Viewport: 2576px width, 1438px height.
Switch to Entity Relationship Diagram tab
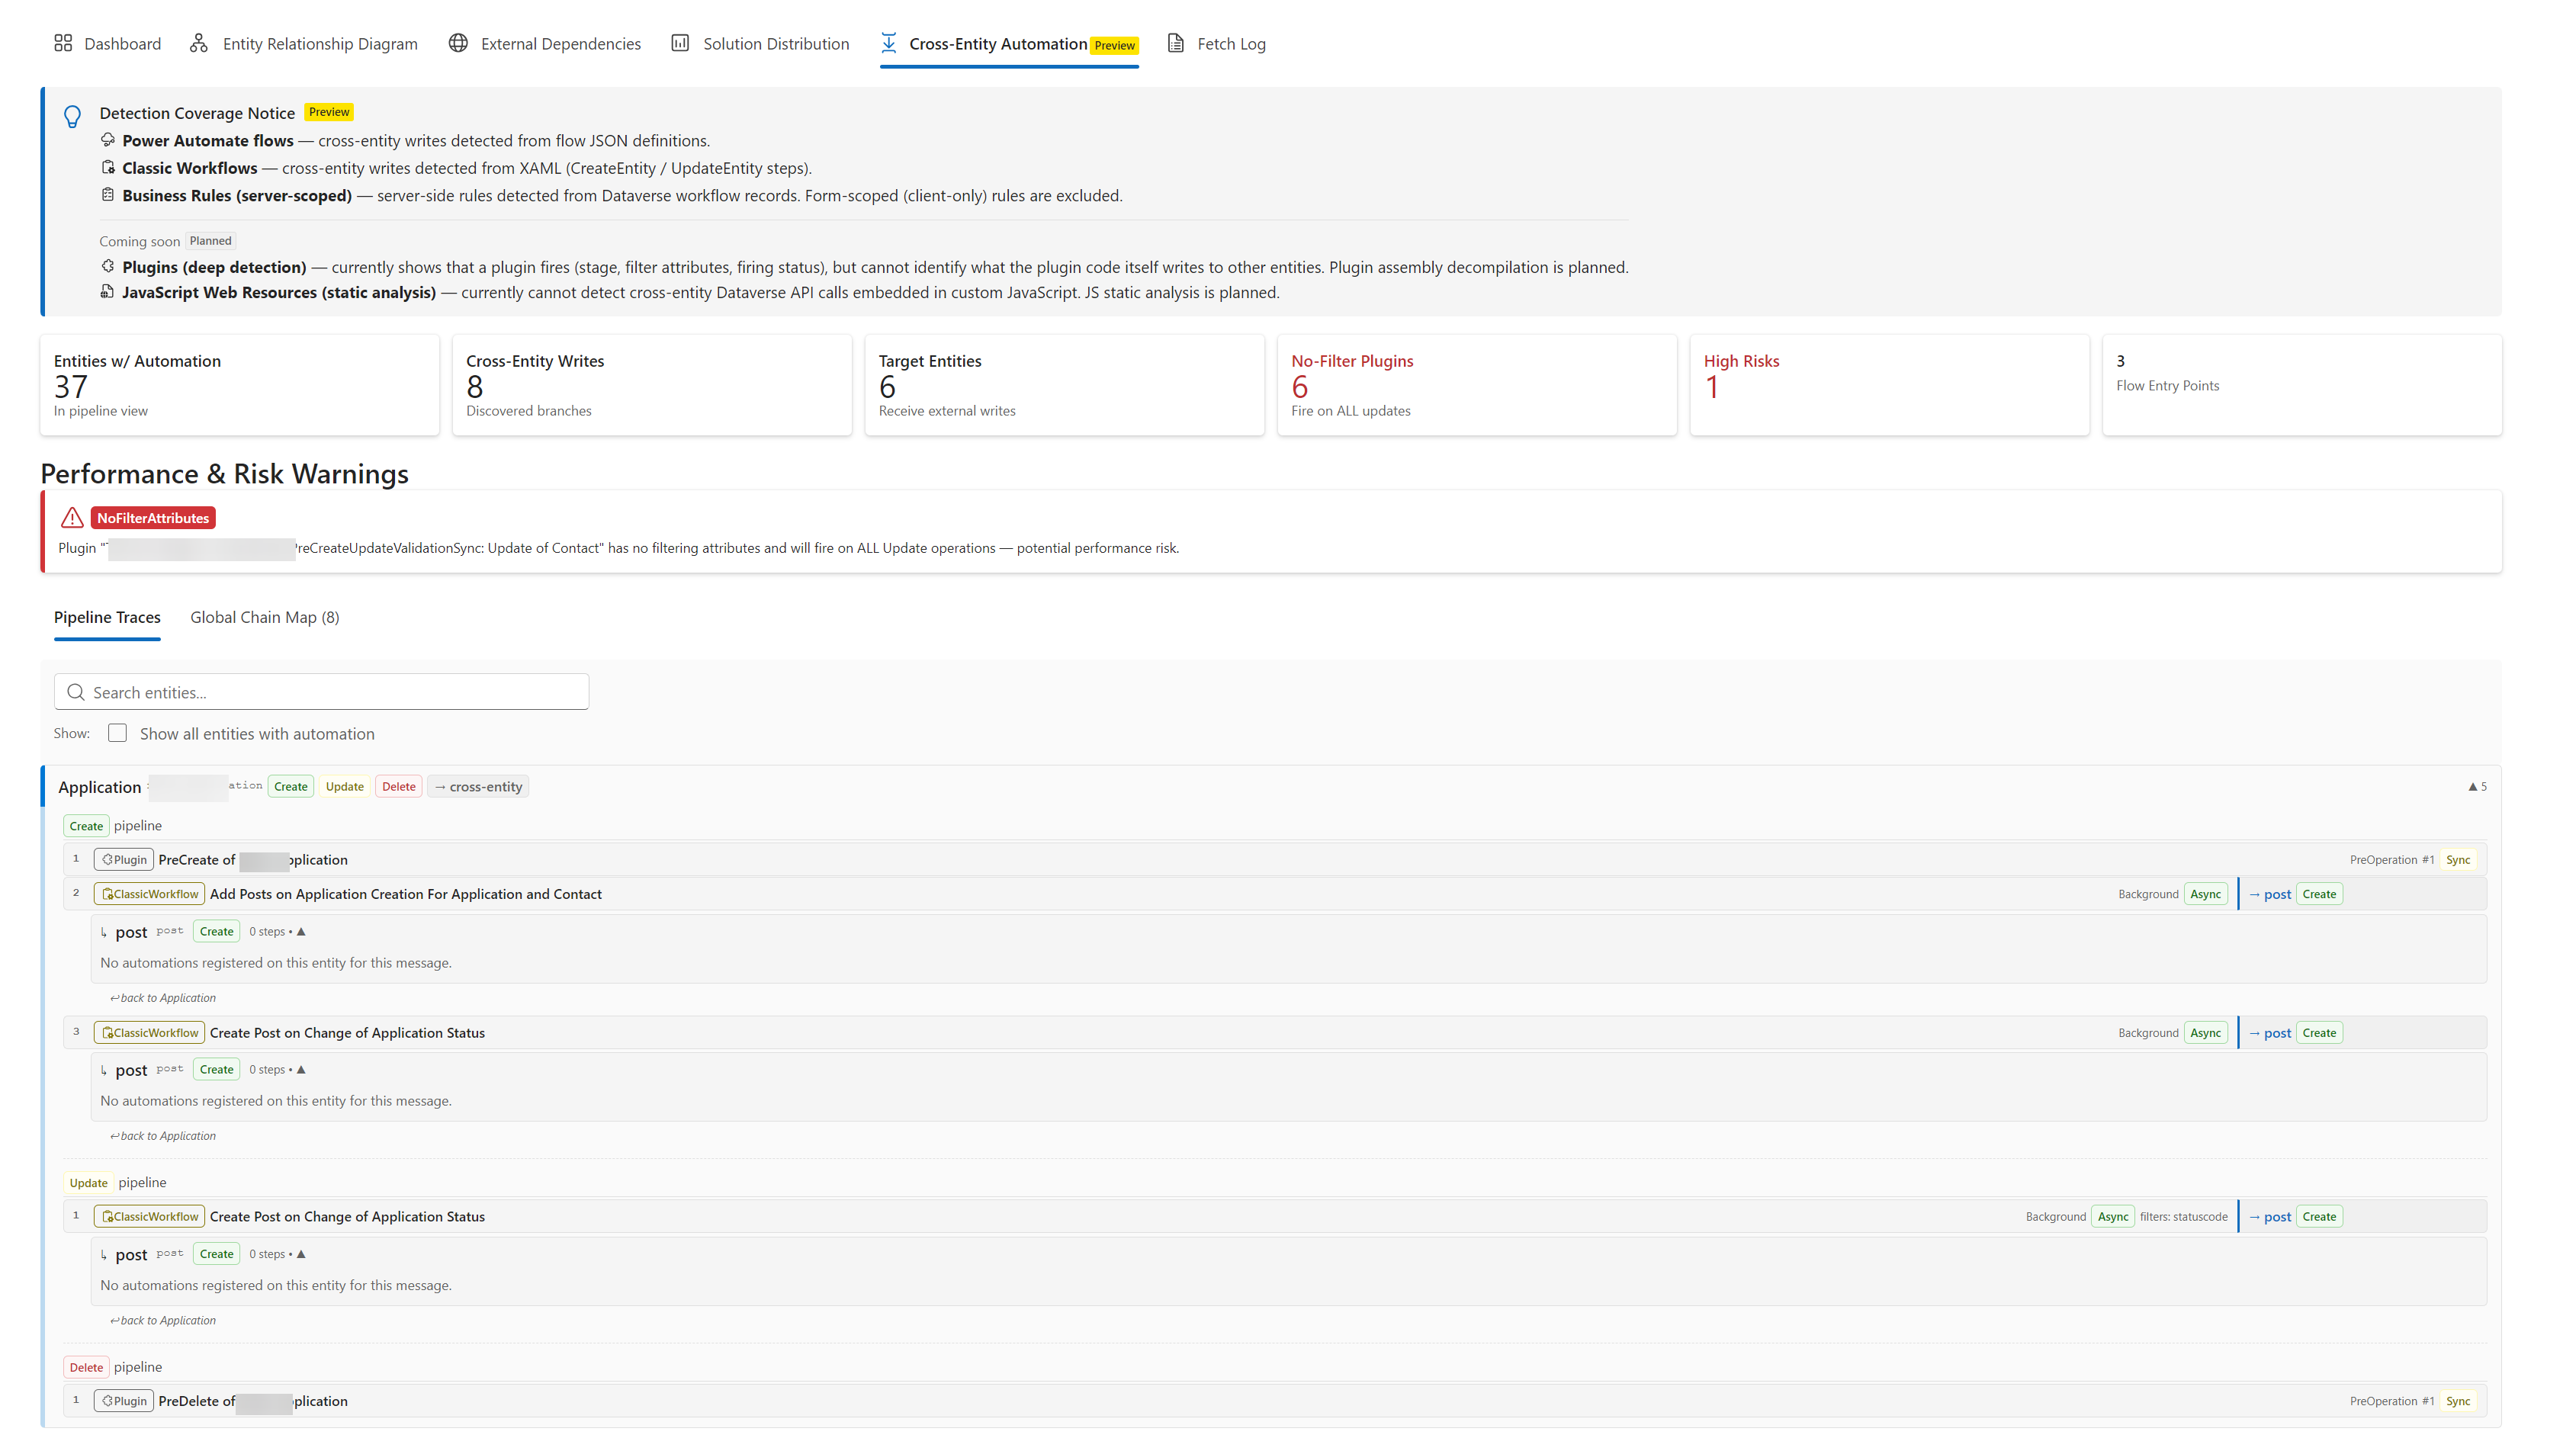click(x=304, y=43)
